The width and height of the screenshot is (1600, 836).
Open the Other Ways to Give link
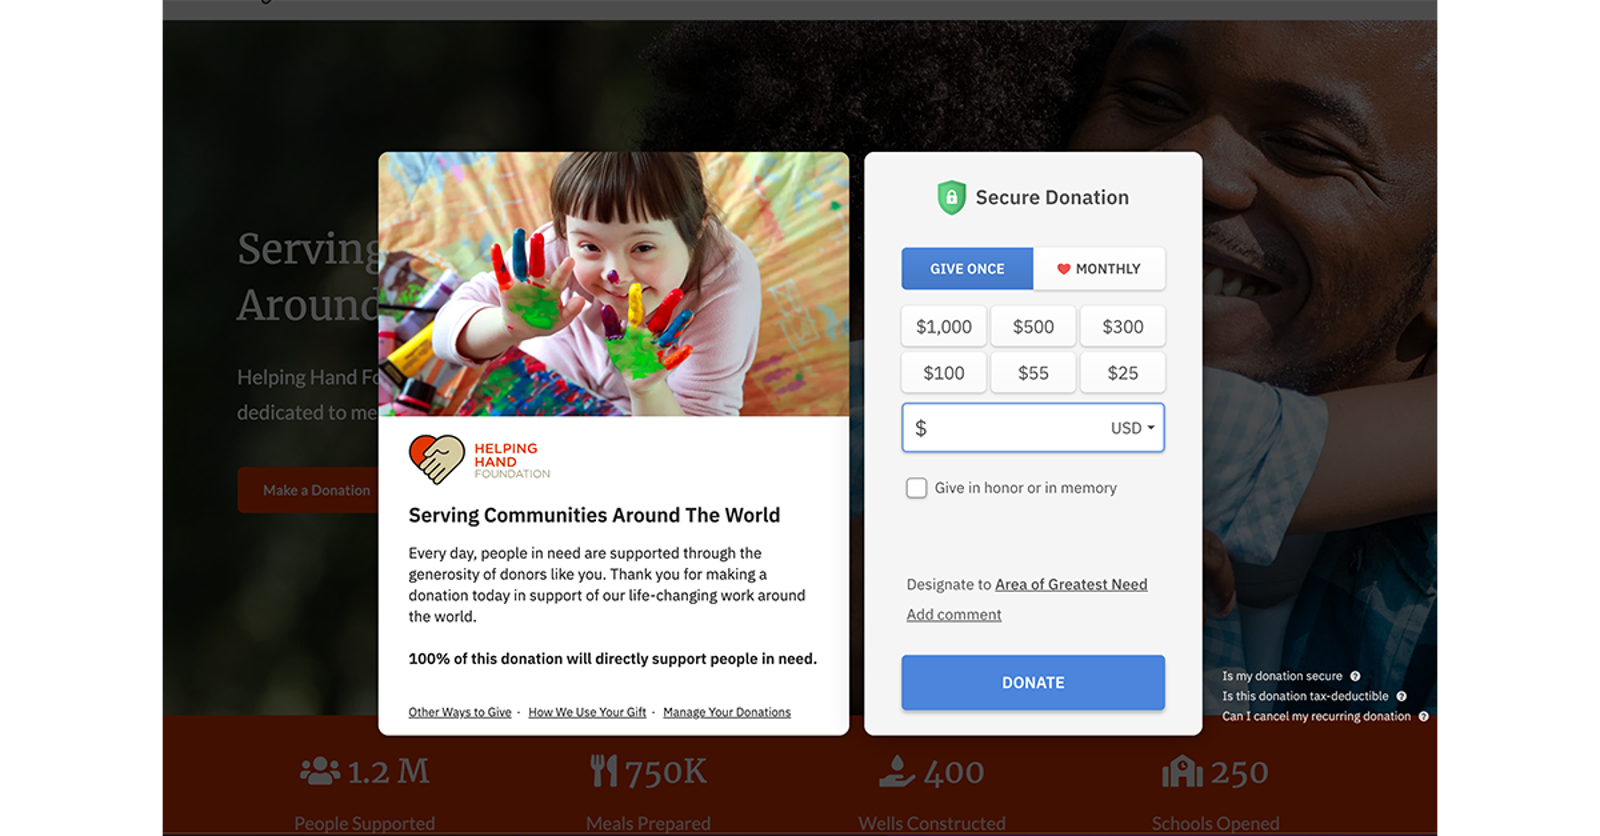tap(460, 712)
